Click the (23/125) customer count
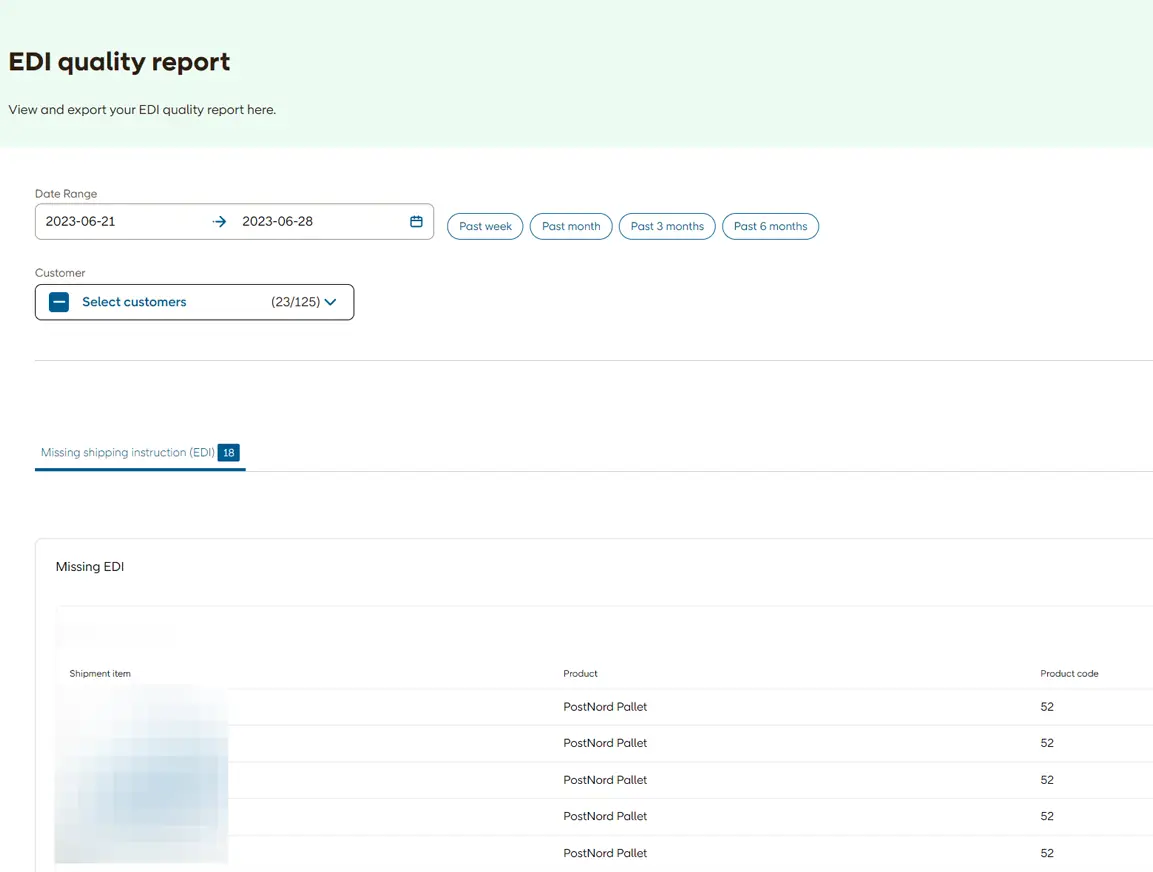The height and width of the screenshot is (872, 1153). point(295,302)
